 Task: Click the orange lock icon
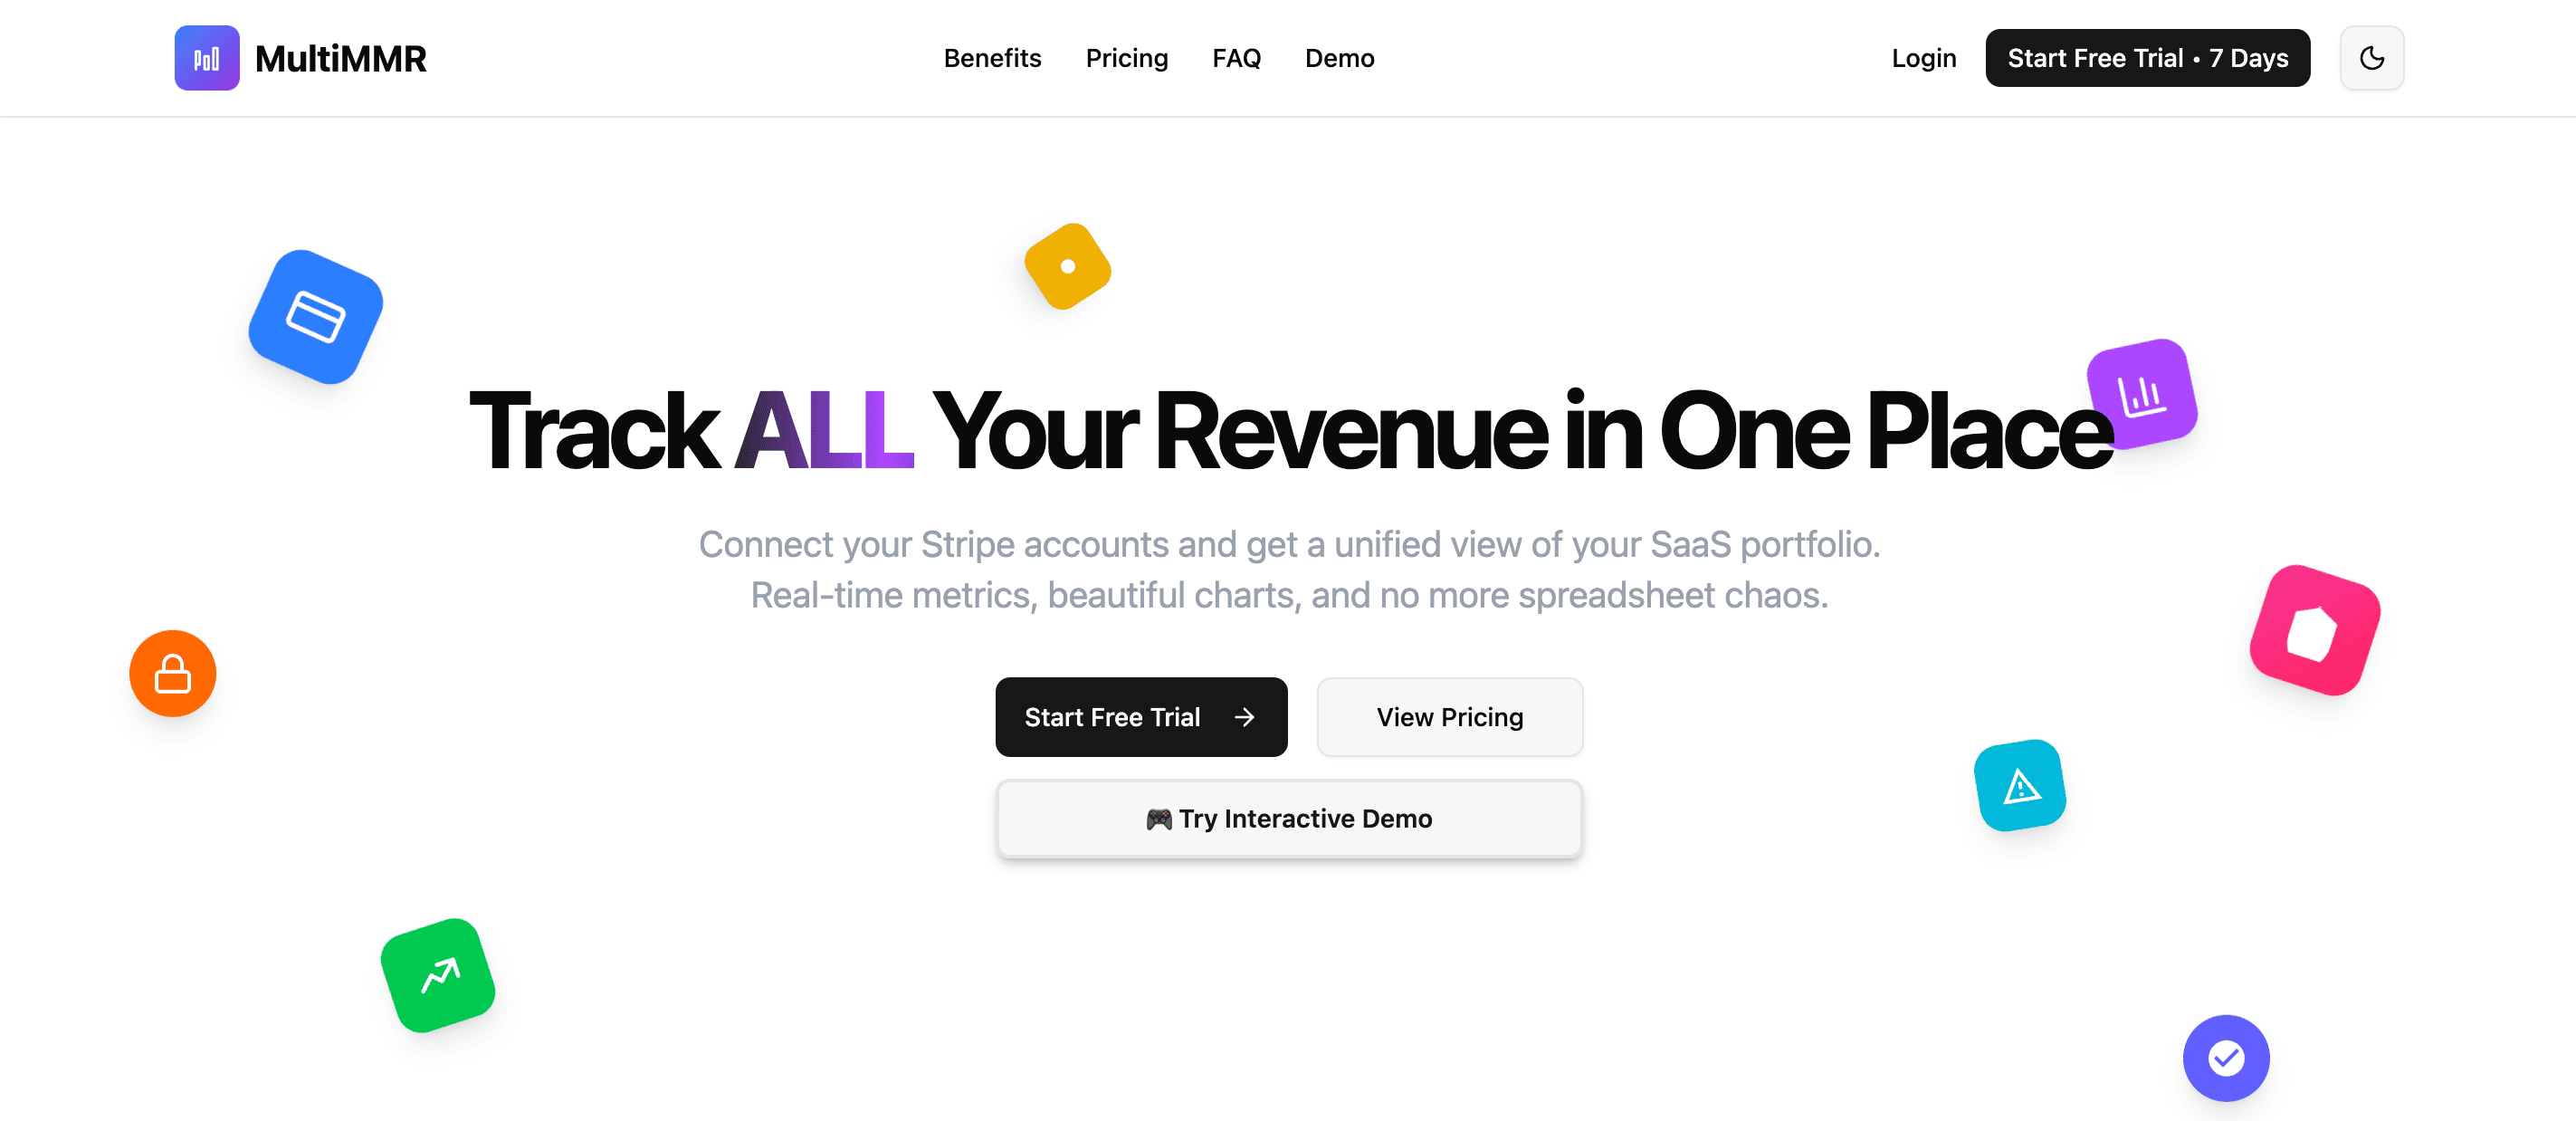173,674
